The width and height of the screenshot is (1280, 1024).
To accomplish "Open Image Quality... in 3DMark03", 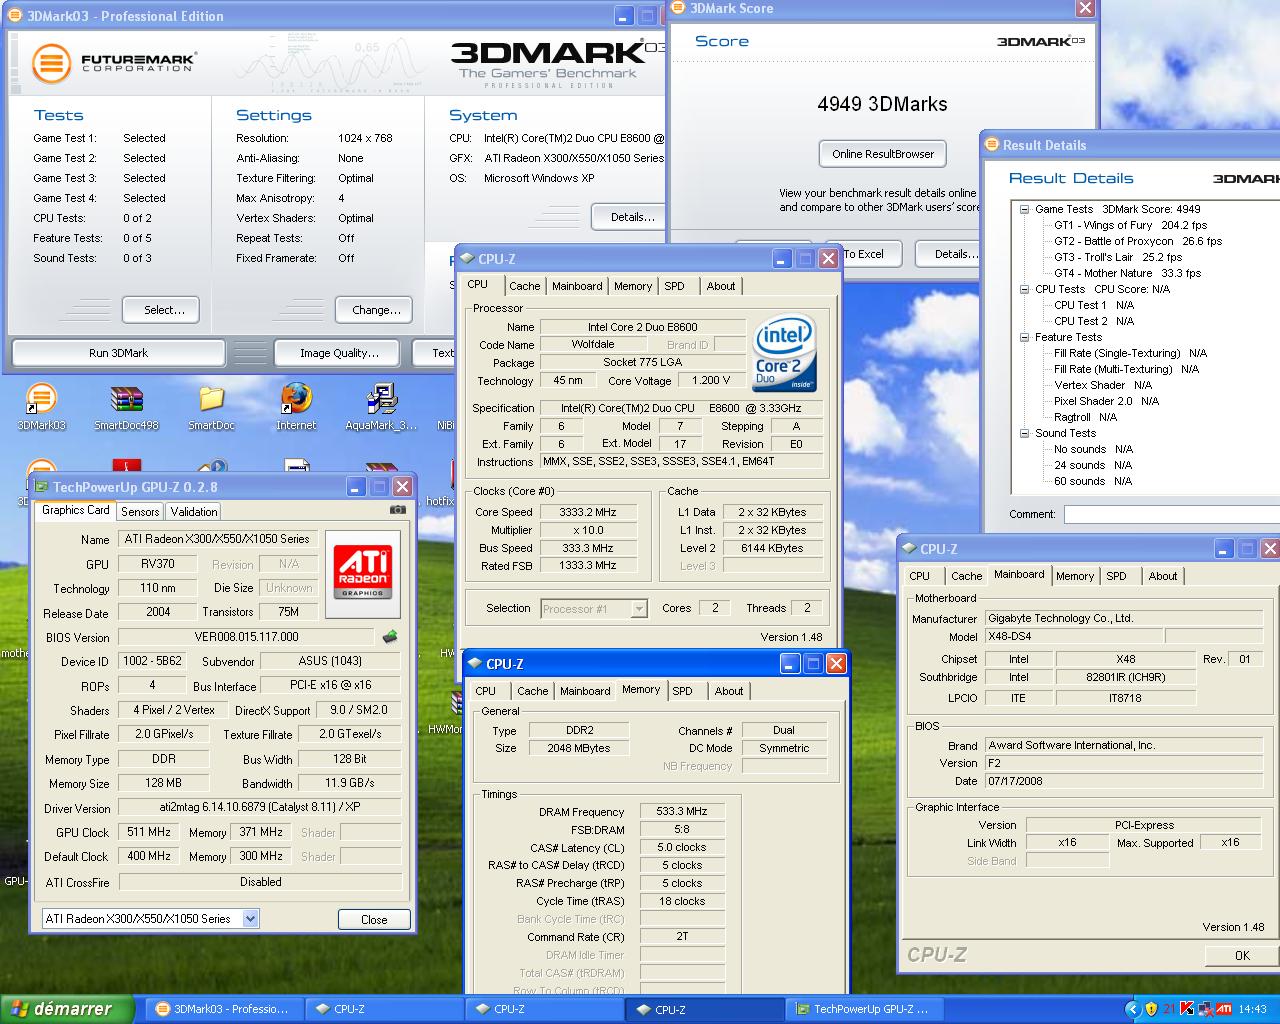I will pyautogui.click(x=339, y=353).
